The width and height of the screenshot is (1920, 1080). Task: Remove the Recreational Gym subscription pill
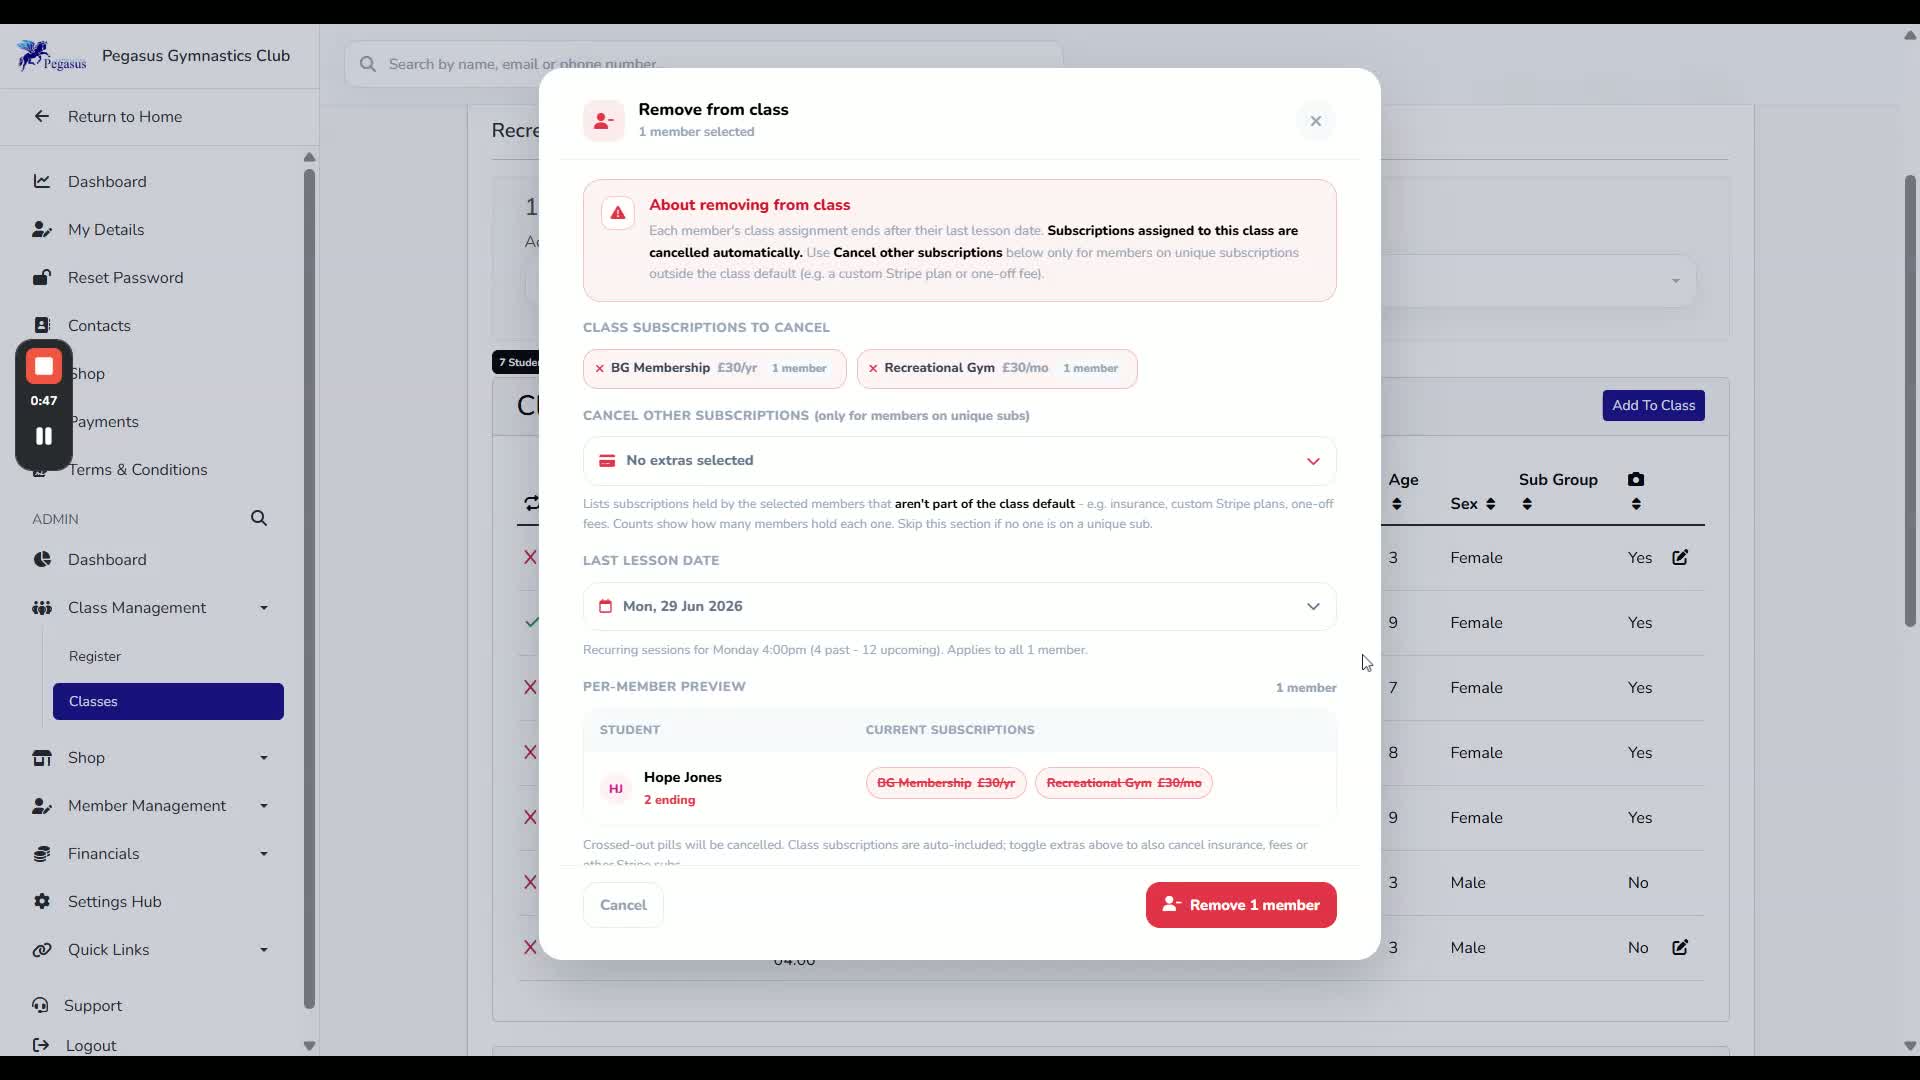873,368
